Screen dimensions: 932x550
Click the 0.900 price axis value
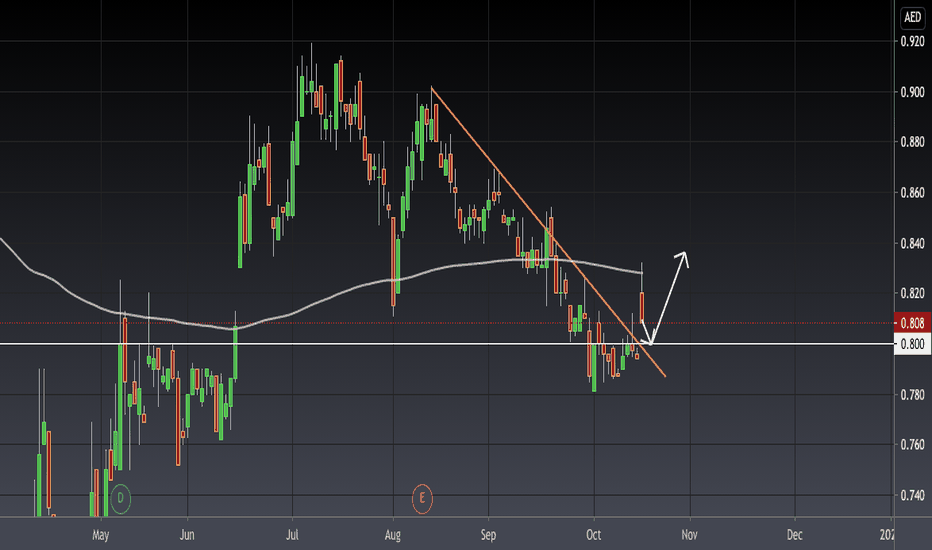912,92
